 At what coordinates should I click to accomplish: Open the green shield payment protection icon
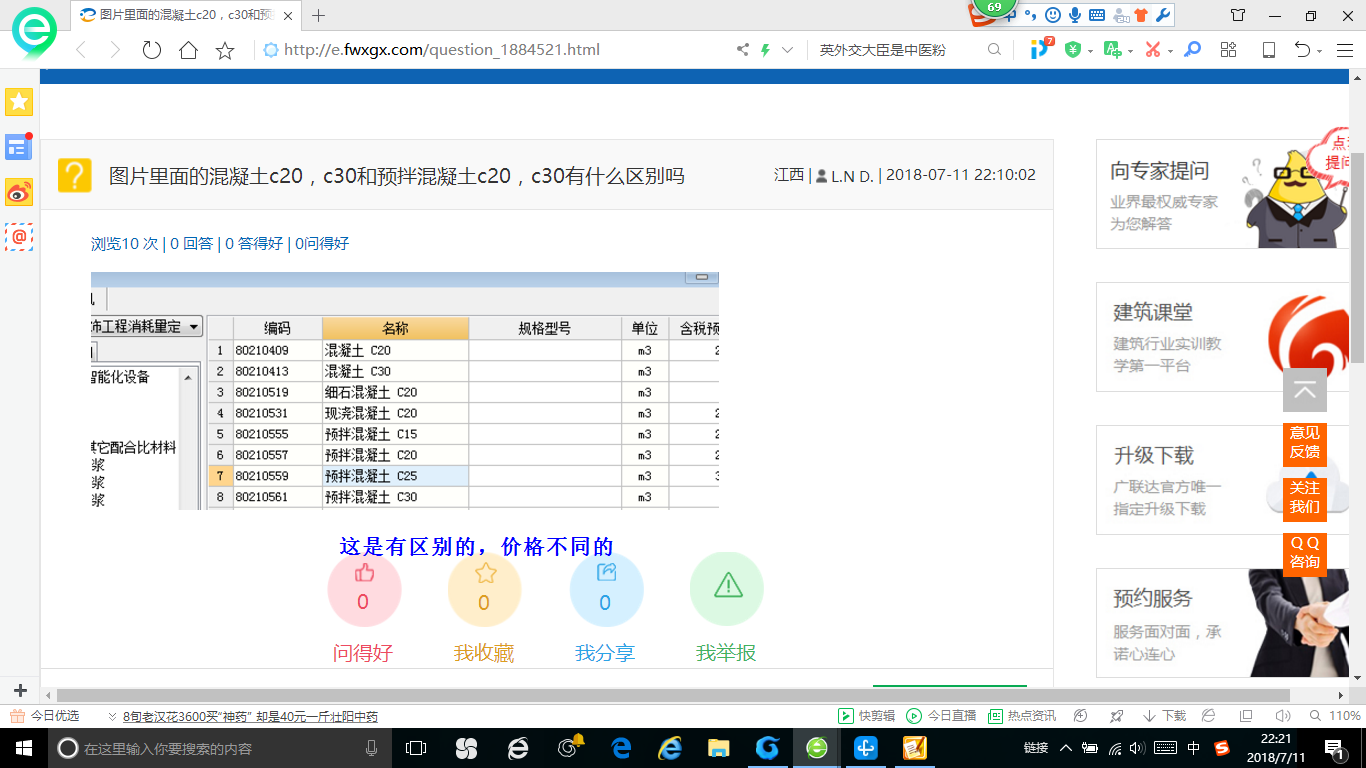[1073, 50]
